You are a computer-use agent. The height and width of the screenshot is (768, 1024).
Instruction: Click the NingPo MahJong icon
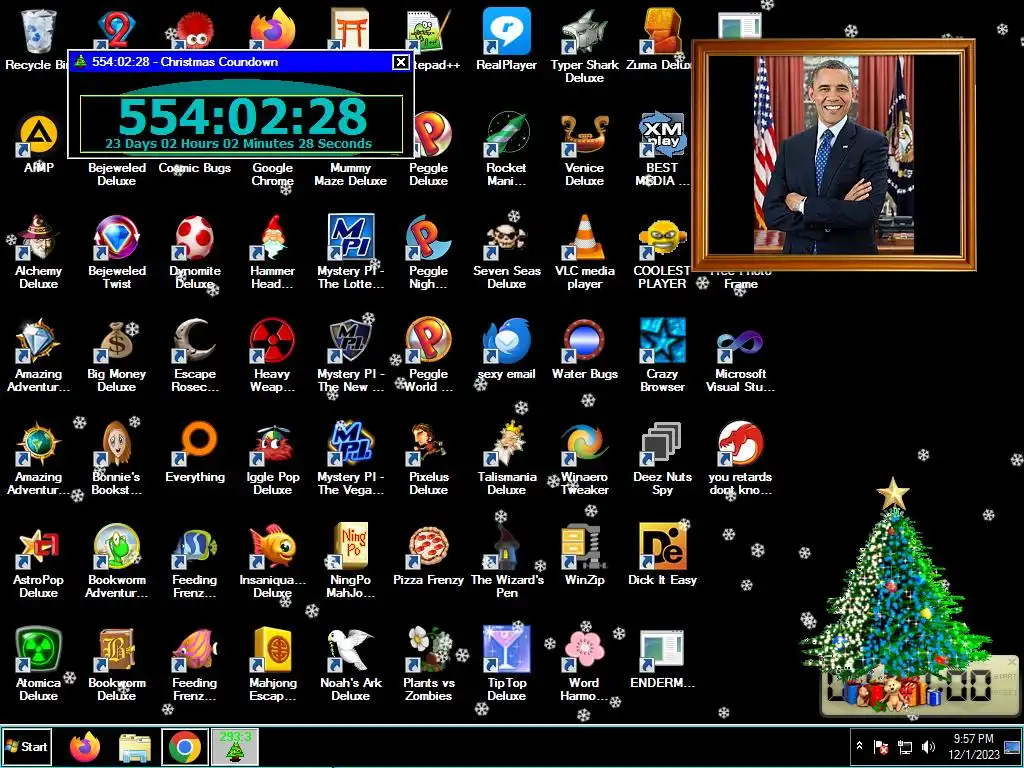(351, 547)
